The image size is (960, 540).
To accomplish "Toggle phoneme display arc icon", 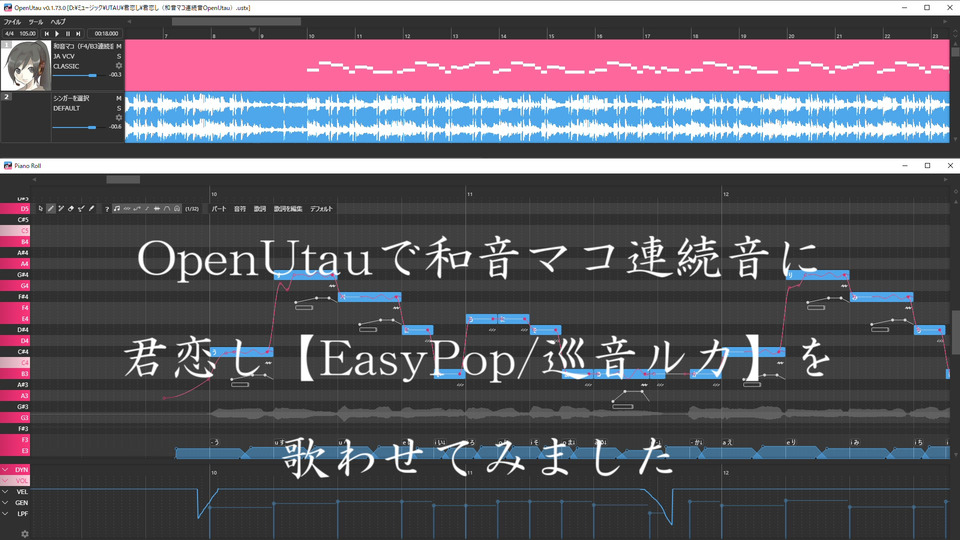I will pos(167,209).
